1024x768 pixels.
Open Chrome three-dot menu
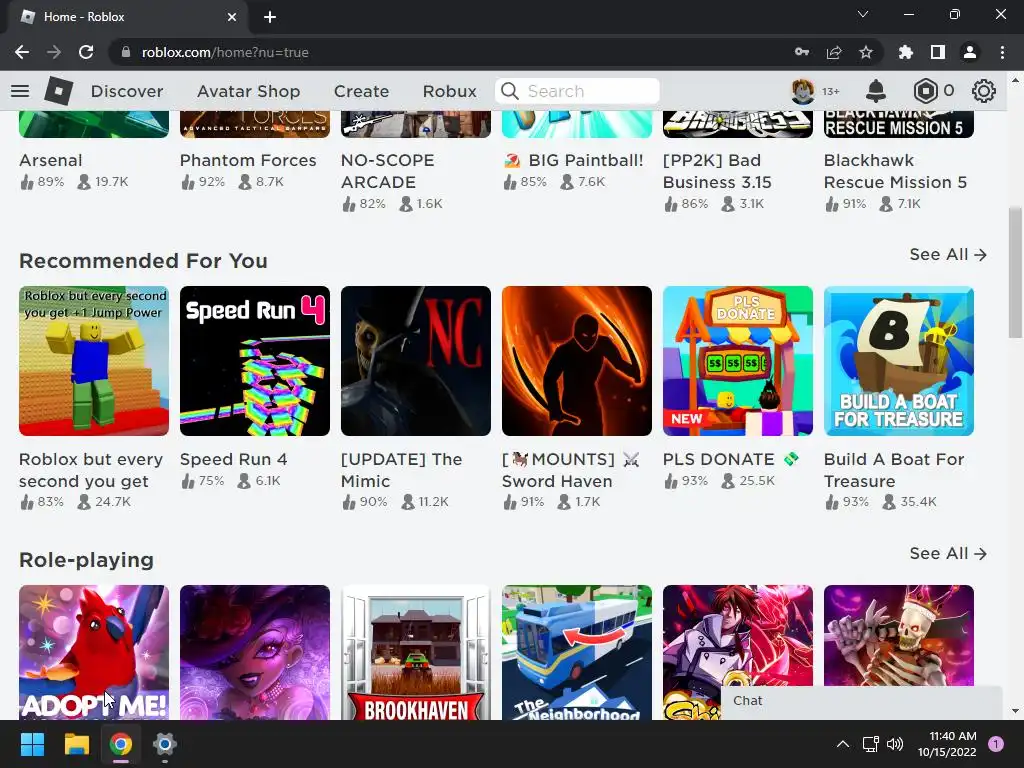[x=1002, y=52]
